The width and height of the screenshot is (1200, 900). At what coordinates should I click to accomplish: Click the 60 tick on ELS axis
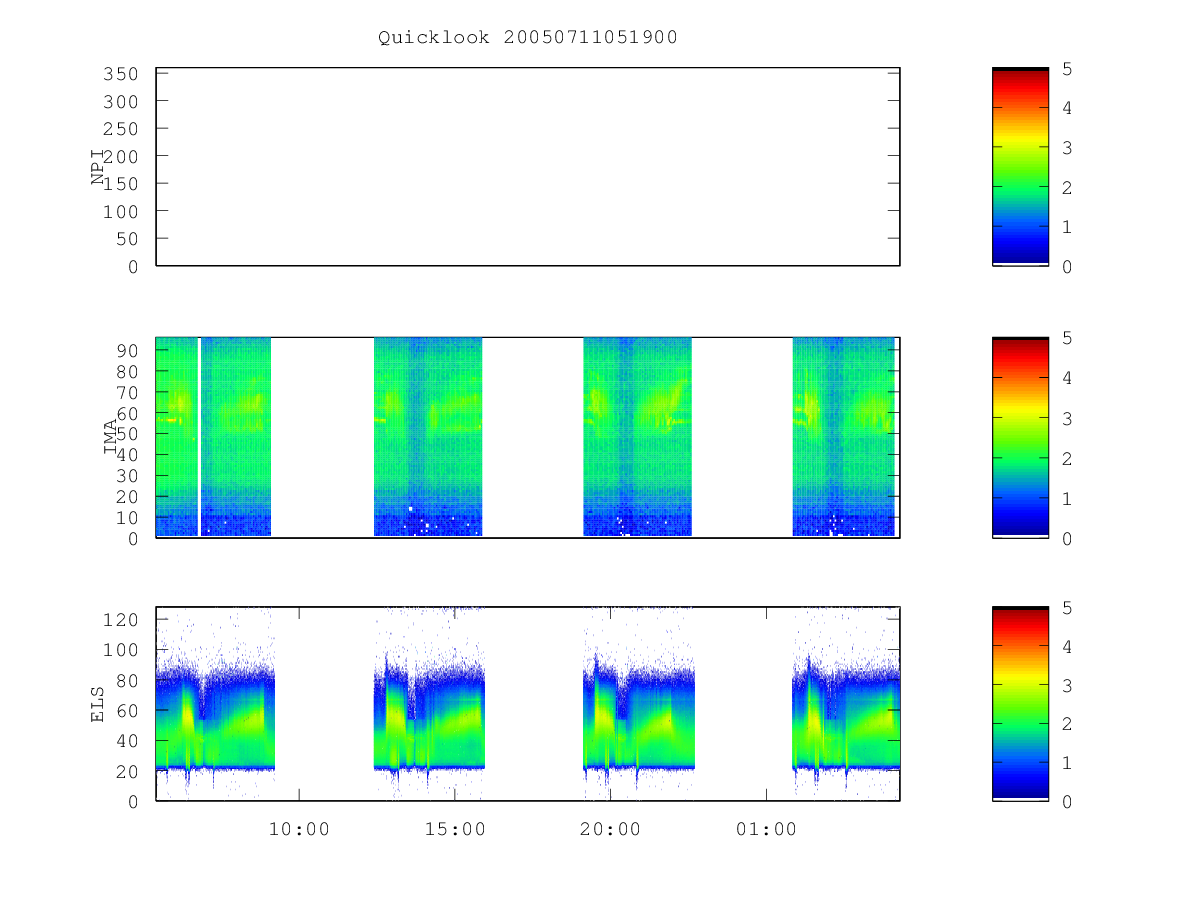(x=127, y=711)
